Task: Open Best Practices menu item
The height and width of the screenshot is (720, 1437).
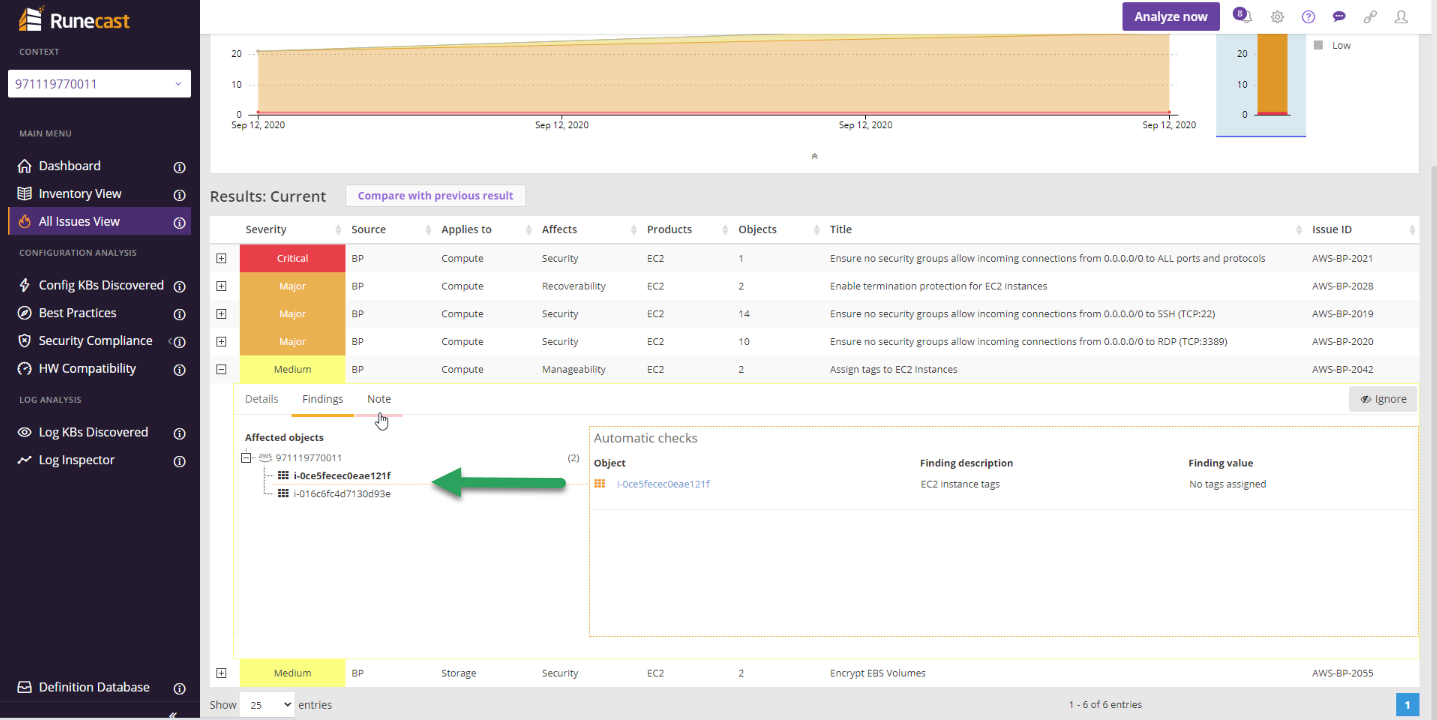Action: 78,313
